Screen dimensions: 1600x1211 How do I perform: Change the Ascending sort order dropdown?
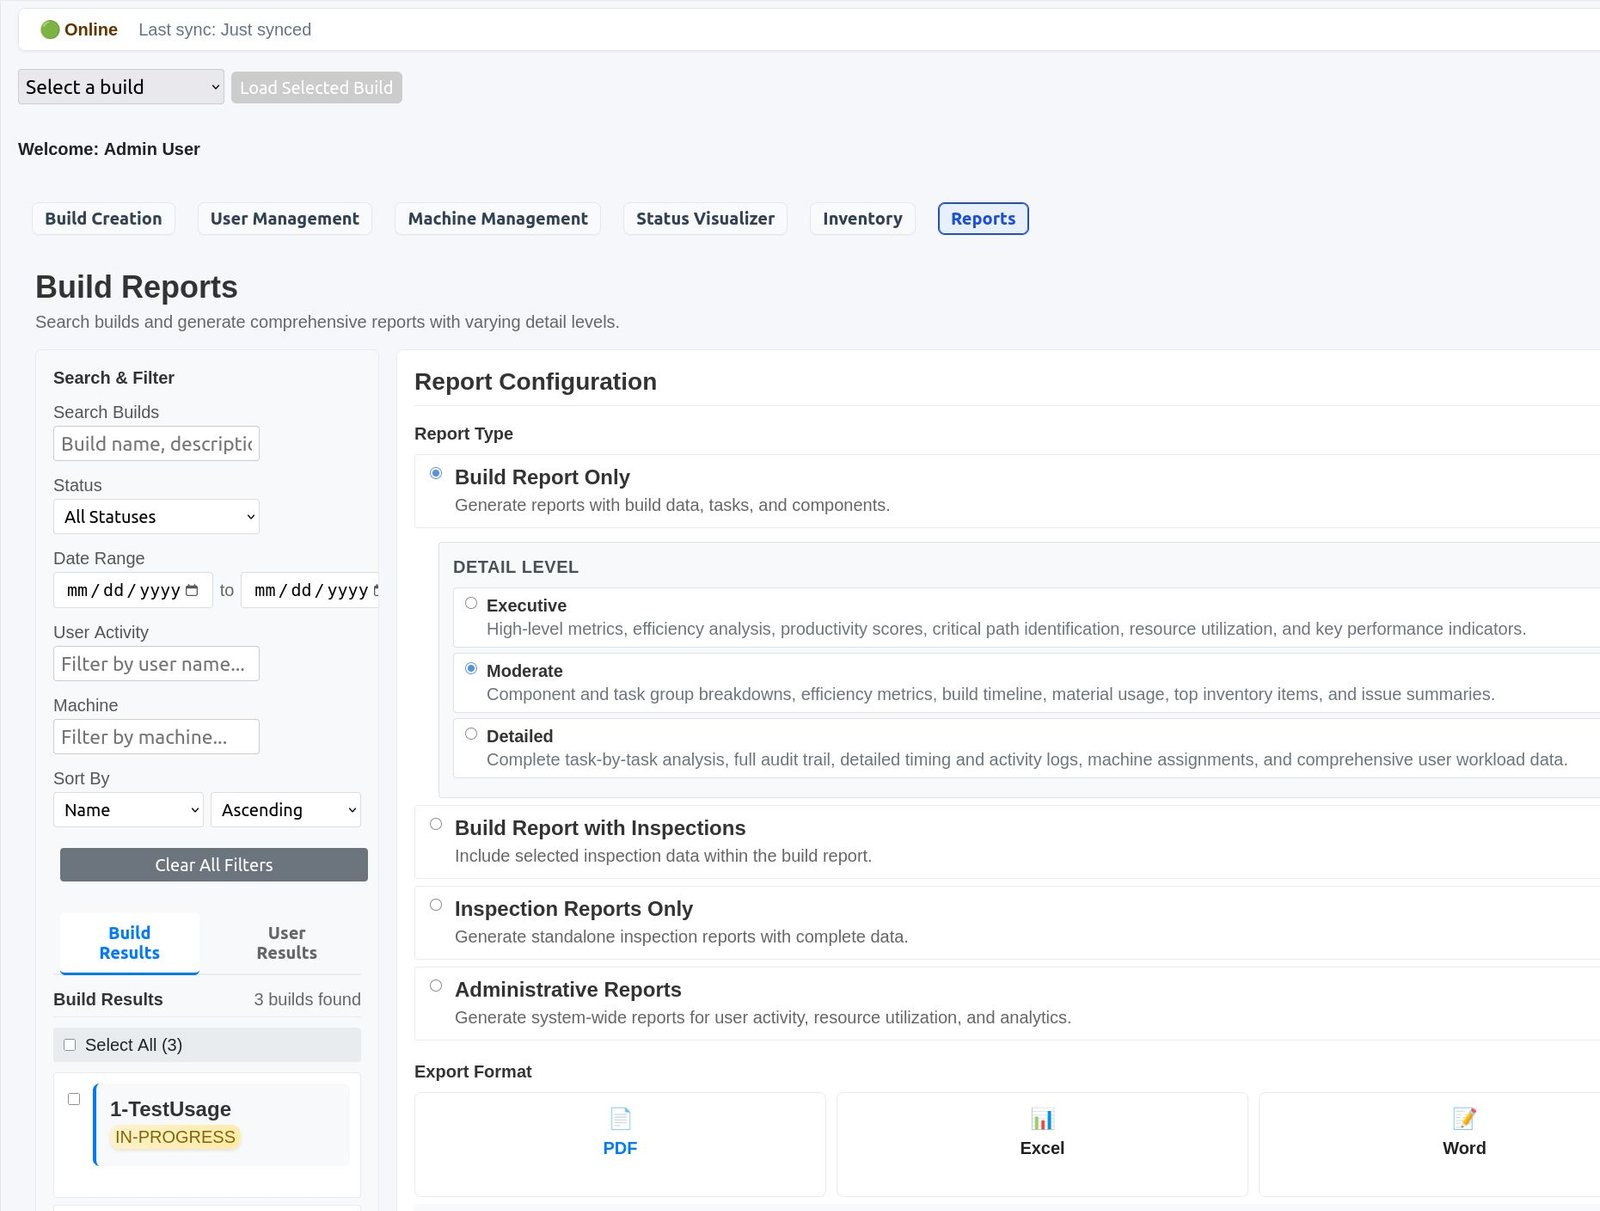click(285, 810)
